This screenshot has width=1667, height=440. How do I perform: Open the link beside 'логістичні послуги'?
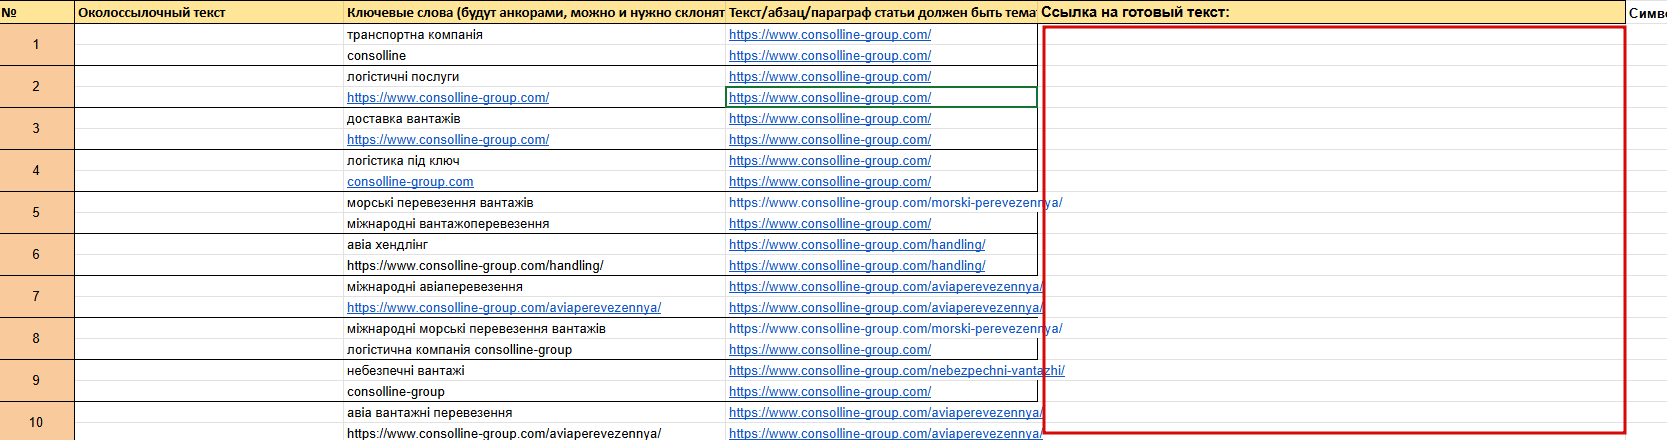(830, 77)
